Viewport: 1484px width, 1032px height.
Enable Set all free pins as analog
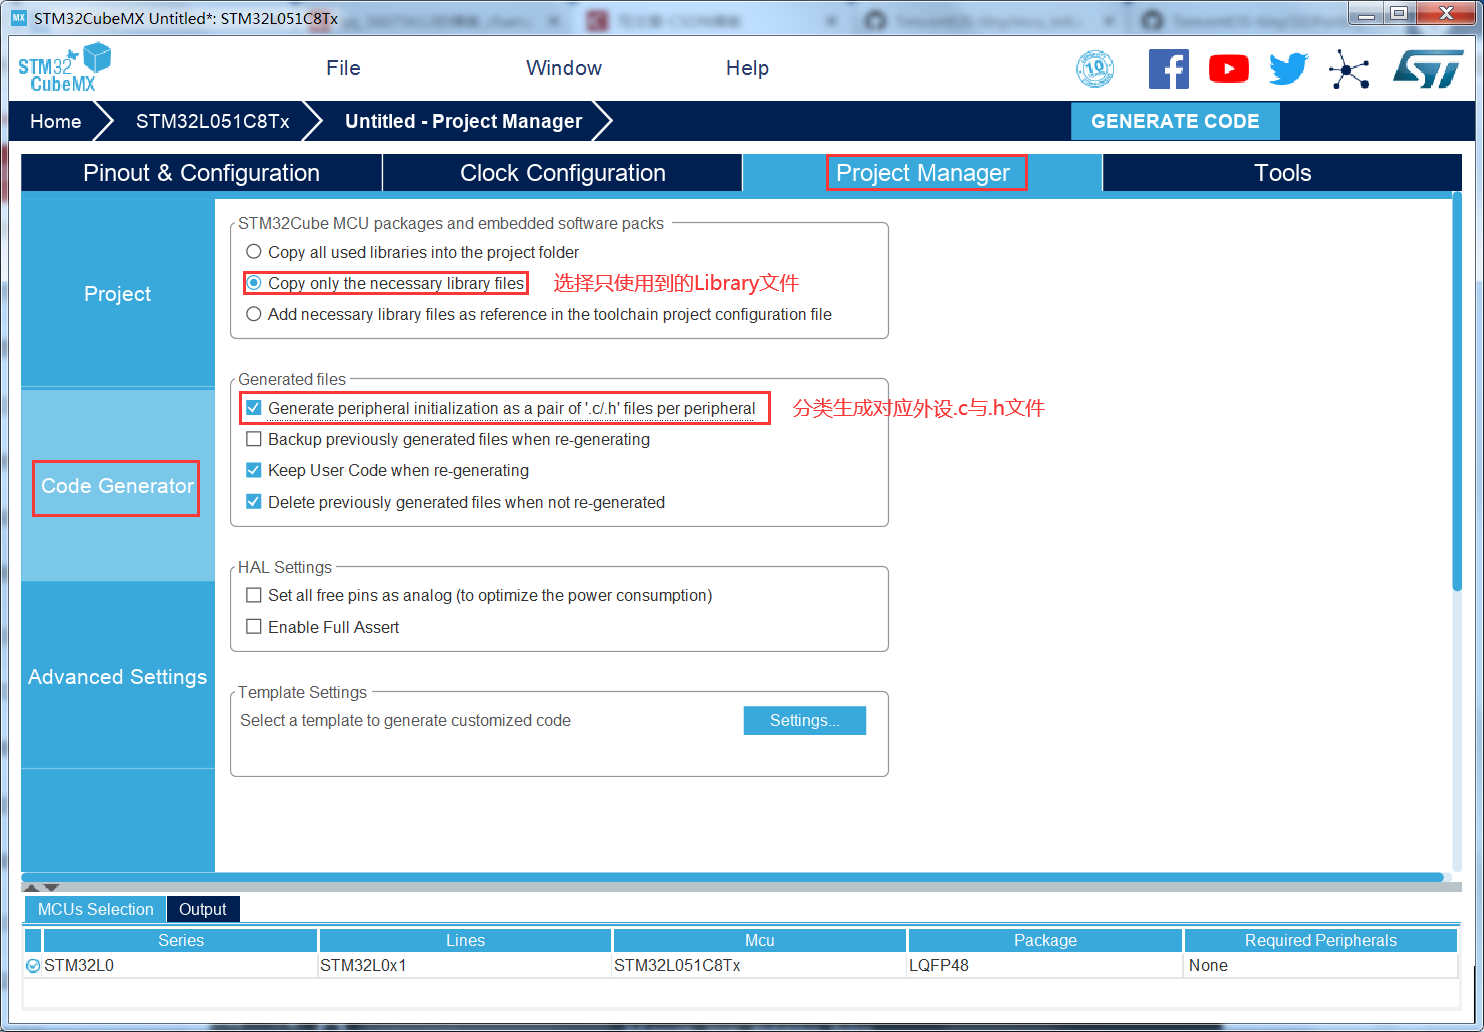254,595
